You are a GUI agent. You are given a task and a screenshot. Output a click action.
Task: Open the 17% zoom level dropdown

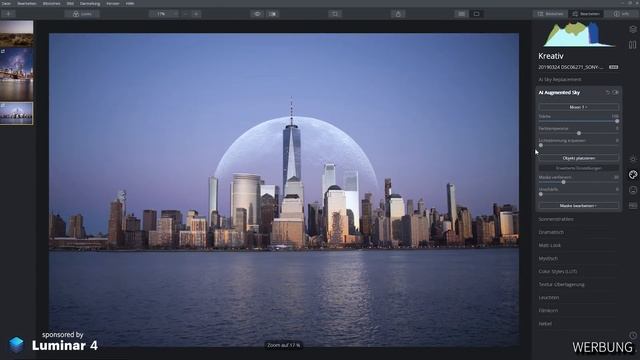point(164,14)
